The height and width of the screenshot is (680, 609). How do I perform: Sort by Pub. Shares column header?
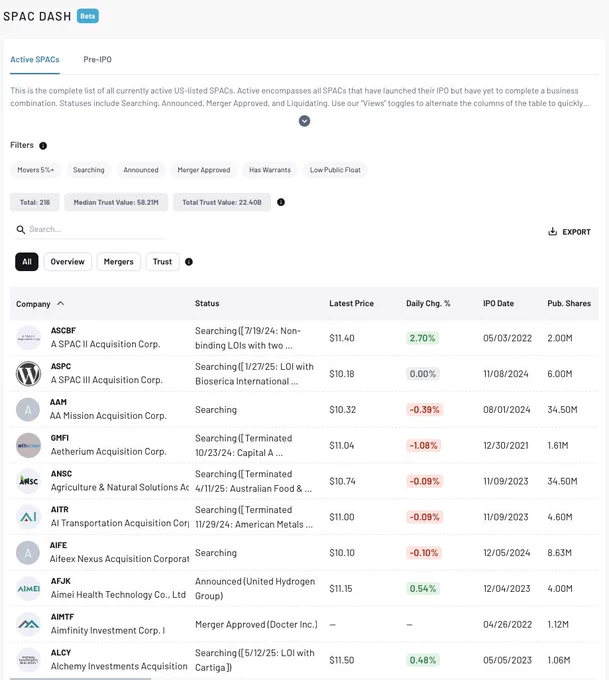569,304
